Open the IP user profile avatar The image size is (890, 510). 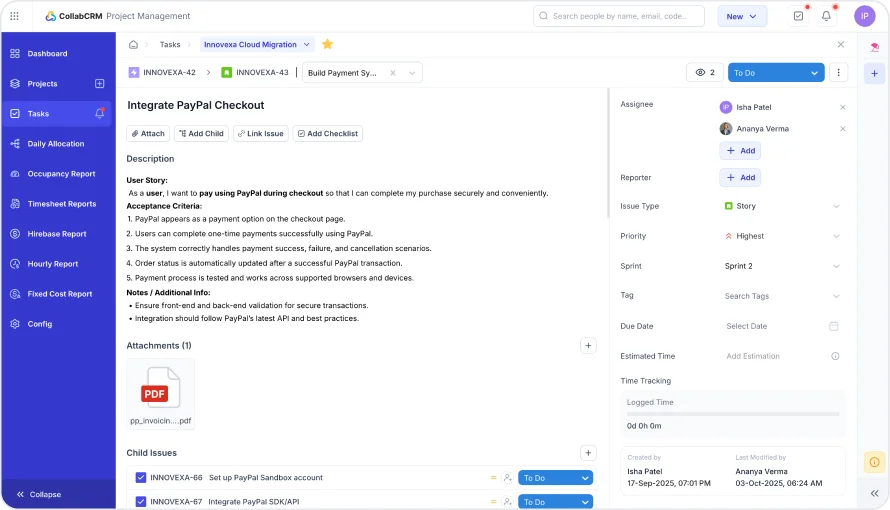pyautogui.click(x=864, y=16)
